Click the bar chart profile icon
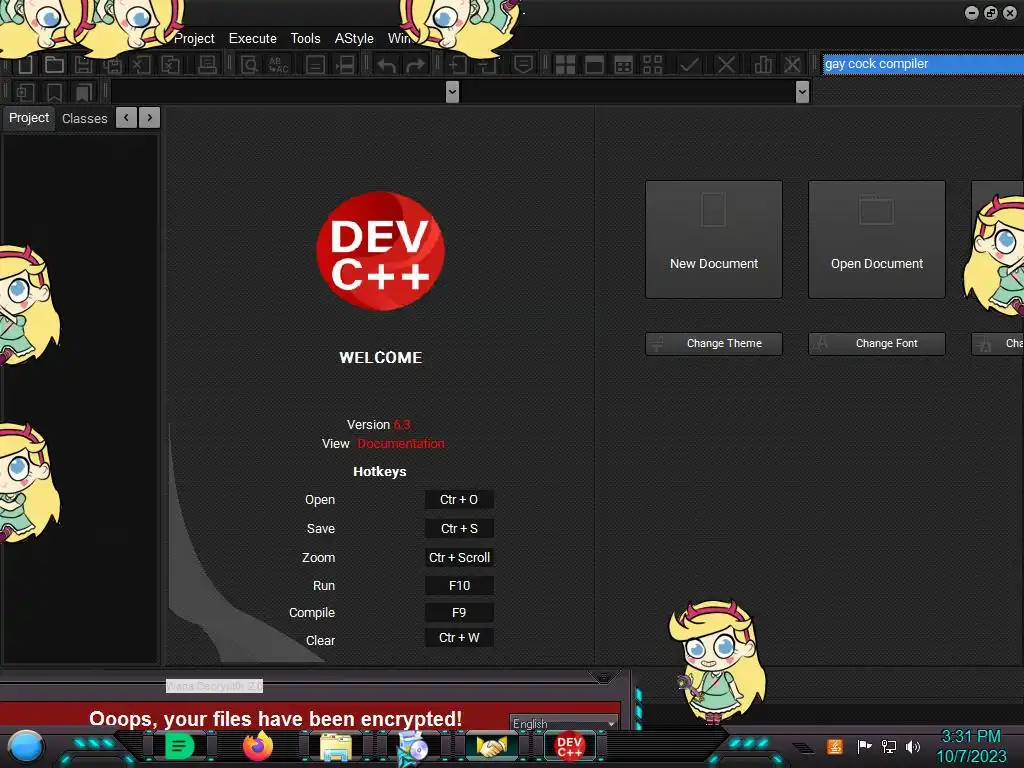The image size is (1024, 768). 763,64
